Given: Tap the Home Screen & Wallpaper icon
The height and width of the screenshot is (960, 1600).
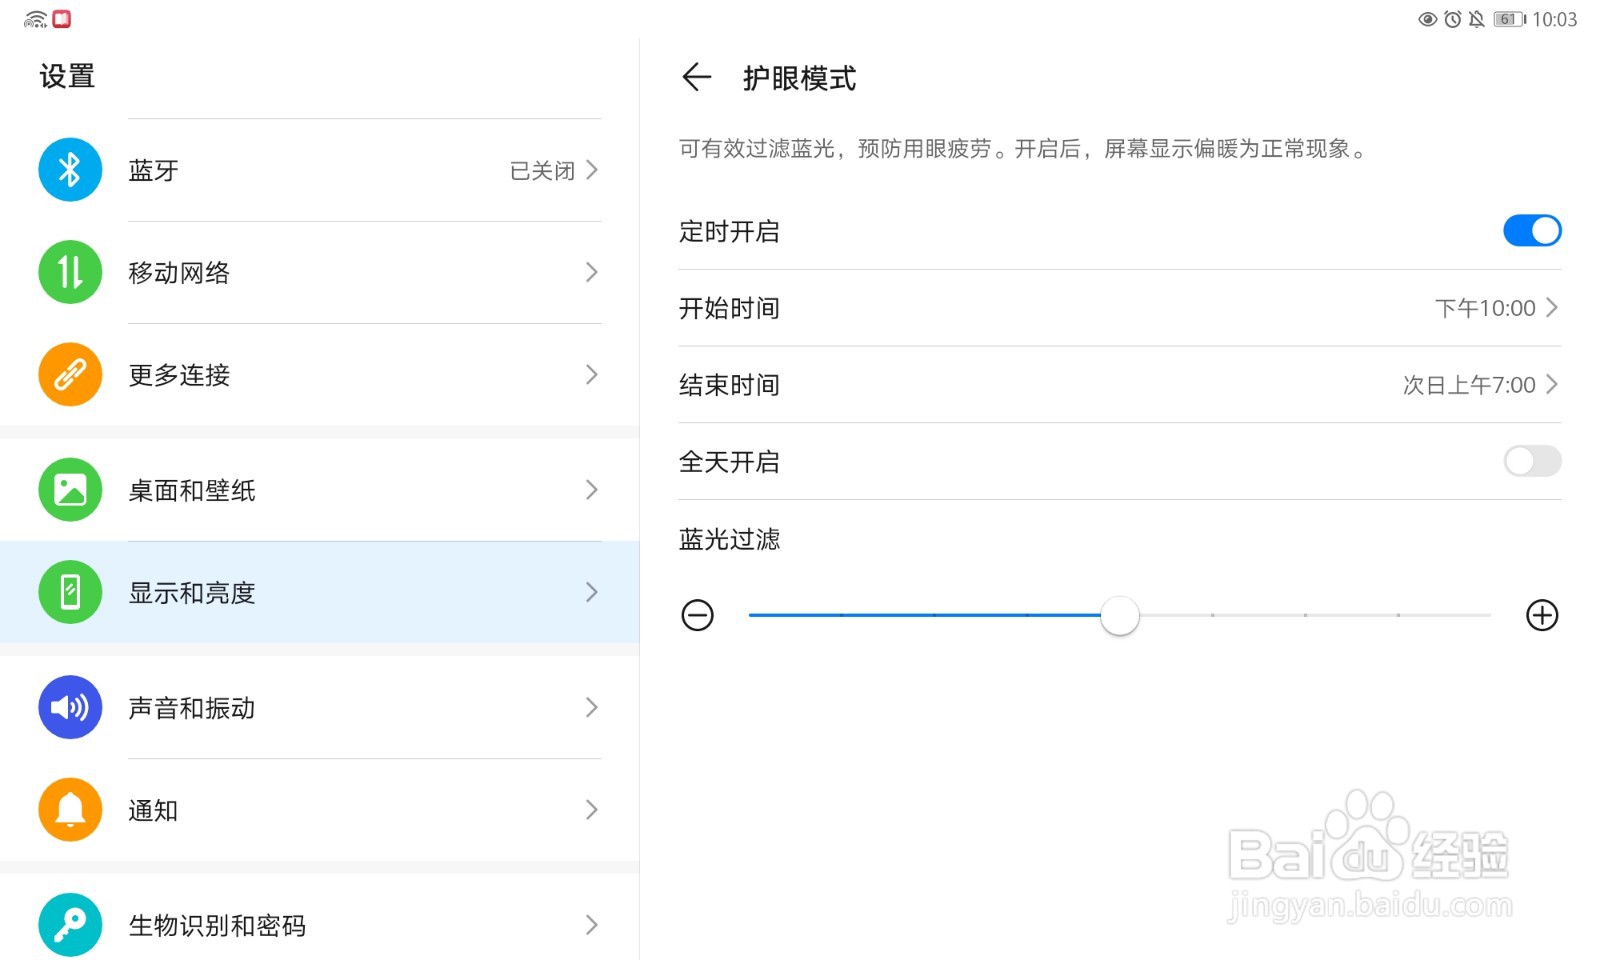Looking at the screenshot, I should [70, 490].
